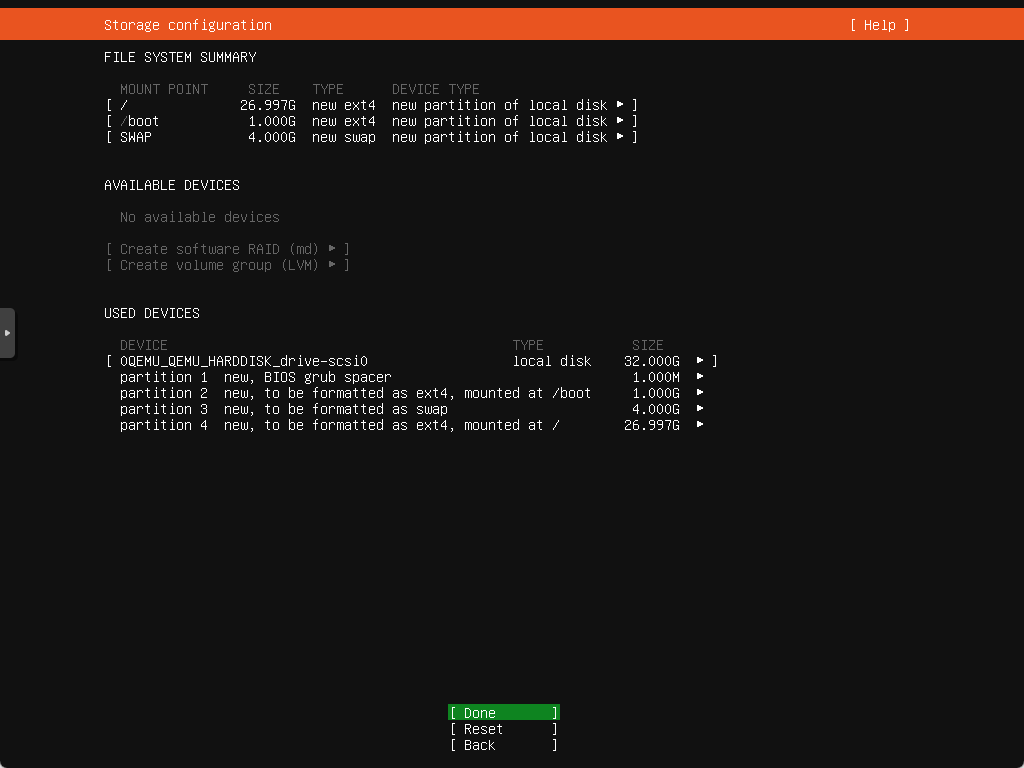This screenshot has width=1024, height=768.
Task: Open the SWAP file system entry menu
Action: click(370, 137)
